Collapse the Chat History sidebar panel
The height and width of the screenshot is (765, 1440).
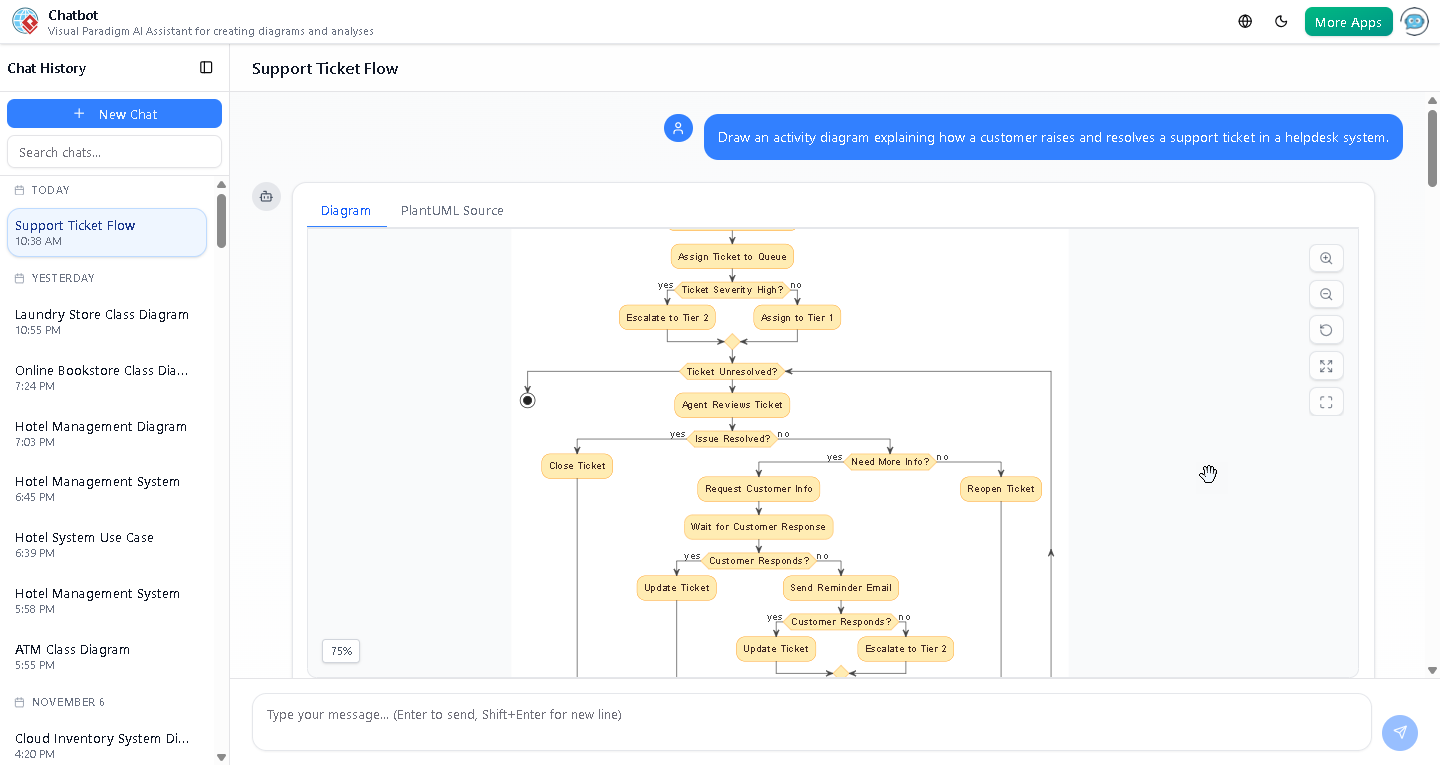tap(206, 67)
